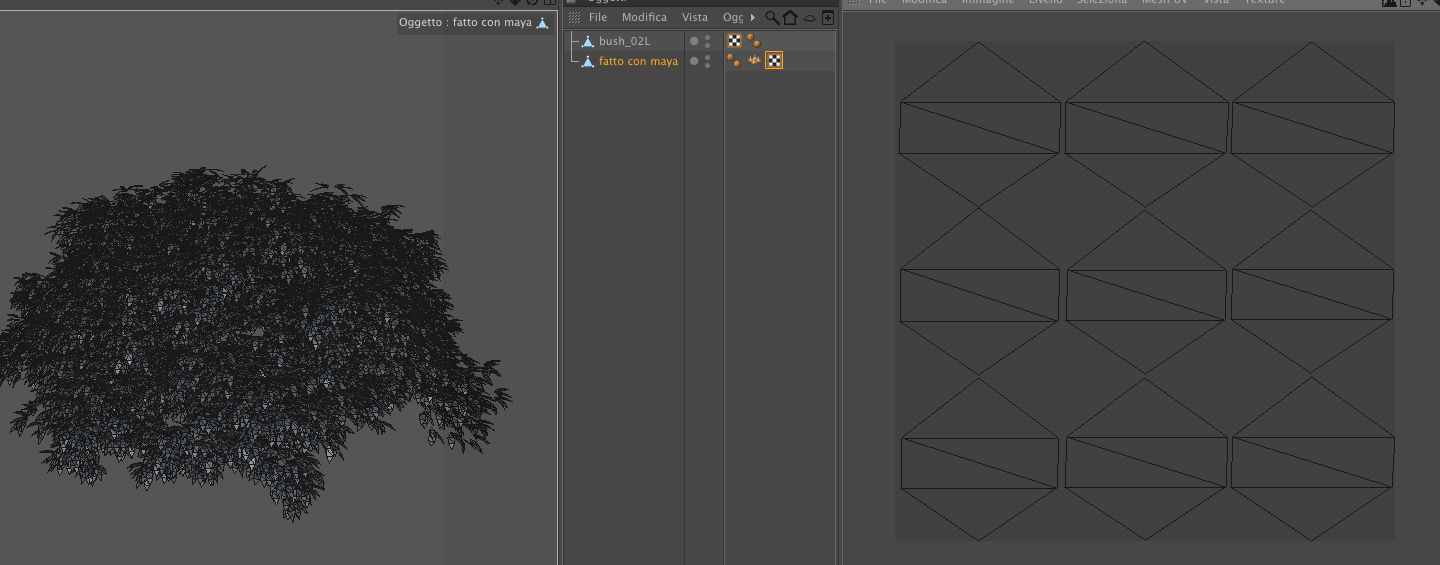This screenshot has width=1440, height=565.
Task: Select the orange spheres tag on bush_02L
Action: (753, 41)
